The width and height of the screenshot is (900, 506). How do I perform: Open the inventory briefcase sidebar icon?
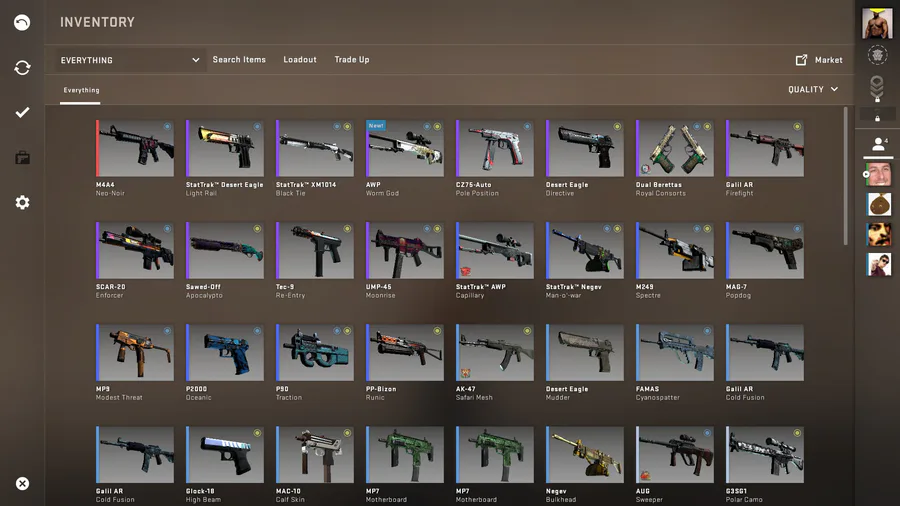point(22,157)
